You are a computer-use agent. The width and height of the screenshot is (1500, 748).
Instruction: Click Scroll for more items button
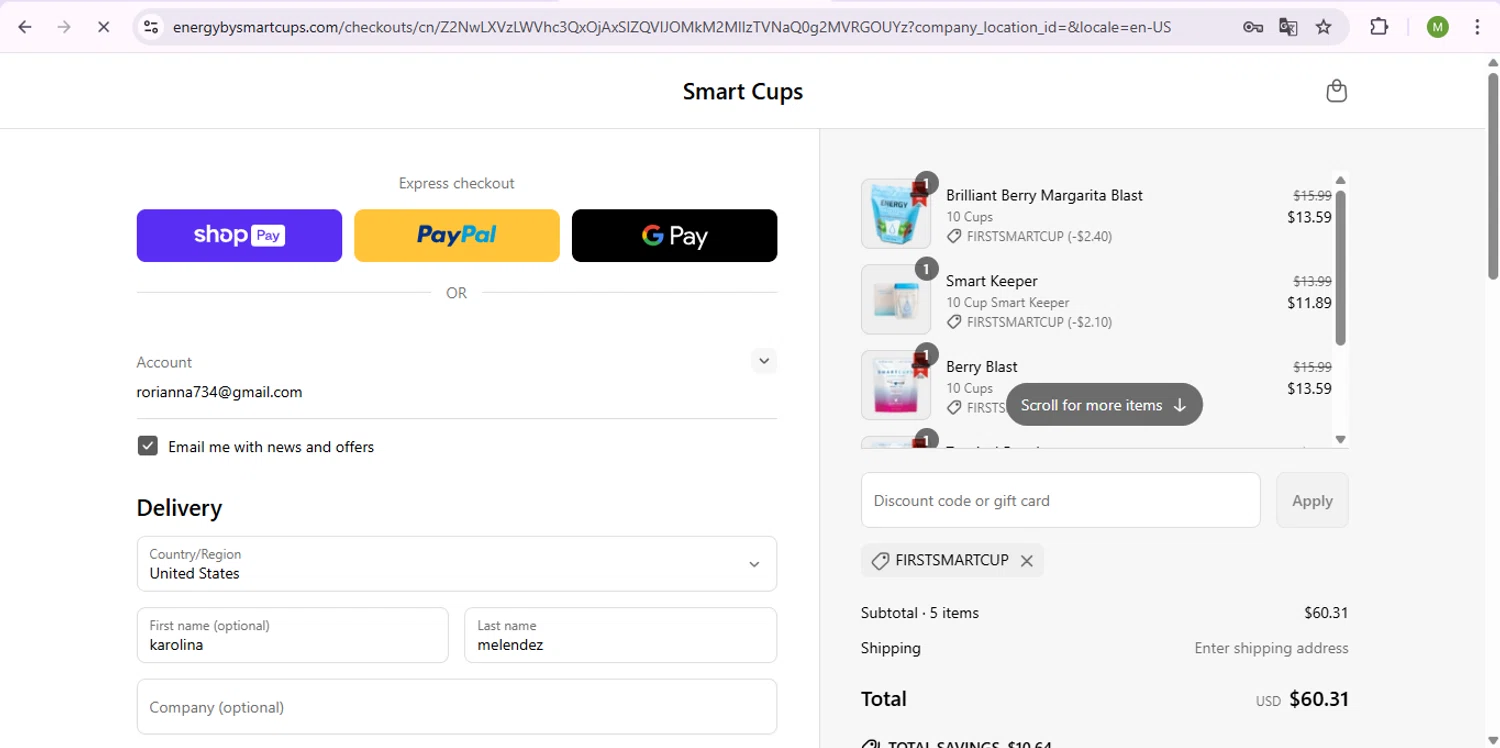point(1104,405)
